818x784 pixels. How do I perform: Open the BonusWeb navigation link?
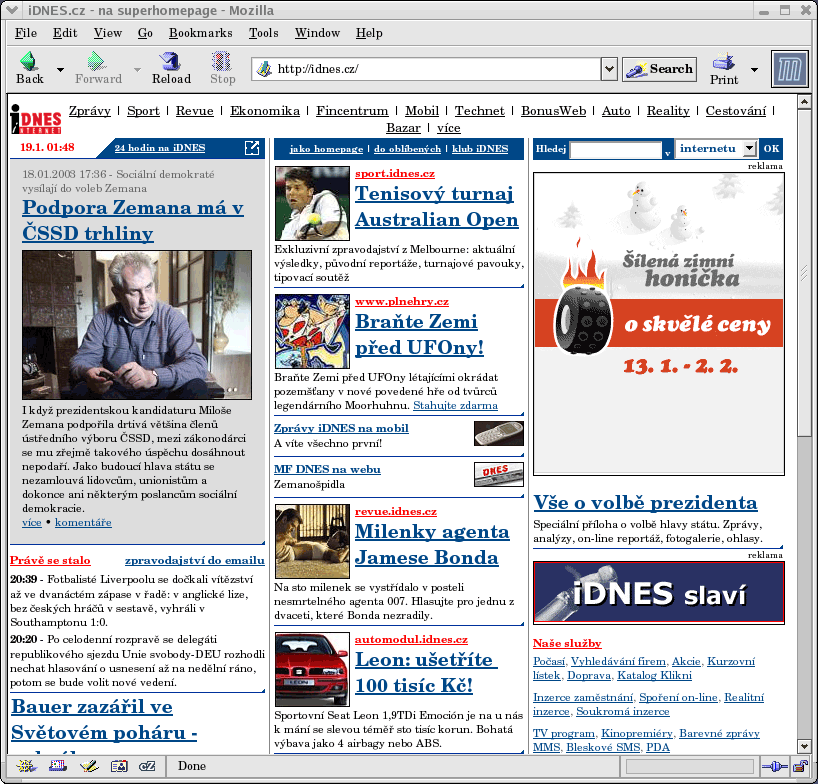coord(554,111)
